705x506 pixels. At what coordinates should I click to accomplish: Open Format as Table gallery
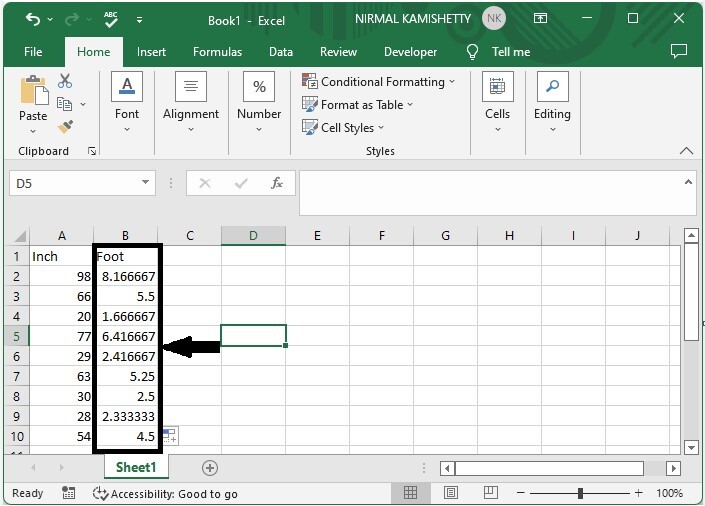(357, 105)
